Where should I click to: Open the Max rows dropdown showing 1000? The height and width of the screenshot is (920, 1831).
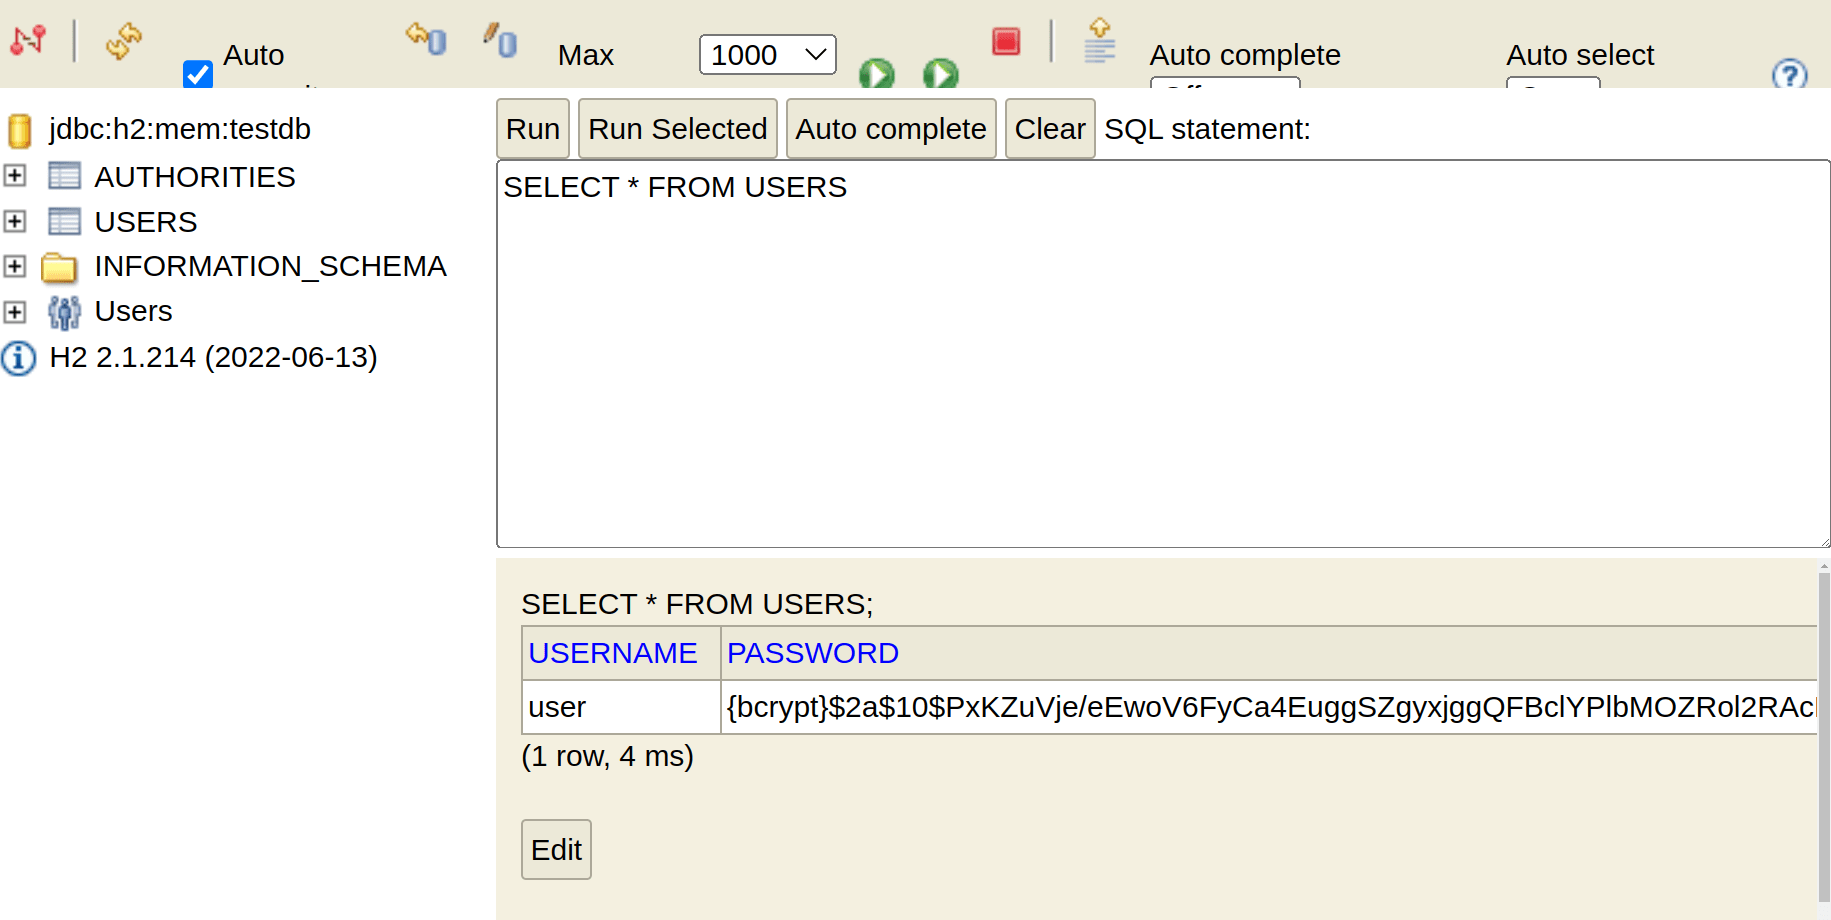click(x=766, y=54)
